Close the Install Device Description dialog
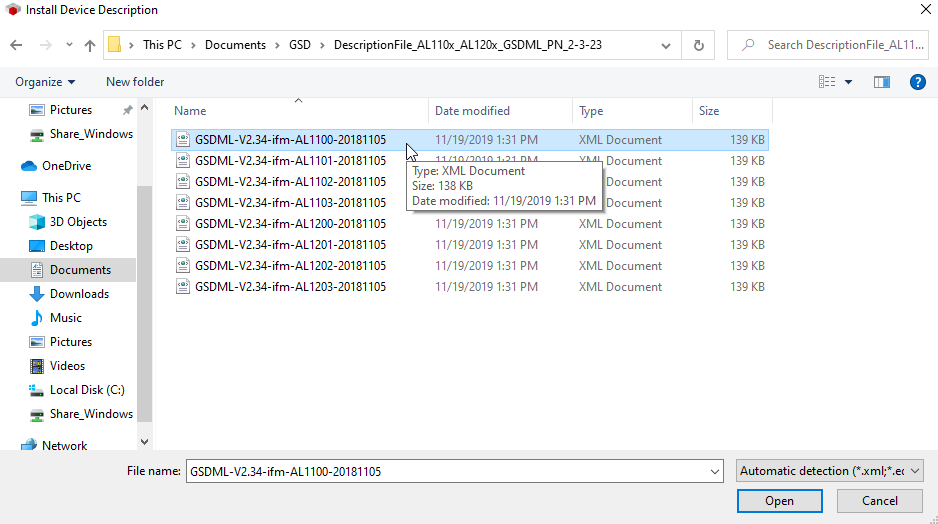Screen dimensions: 938x524 point(925,9)
